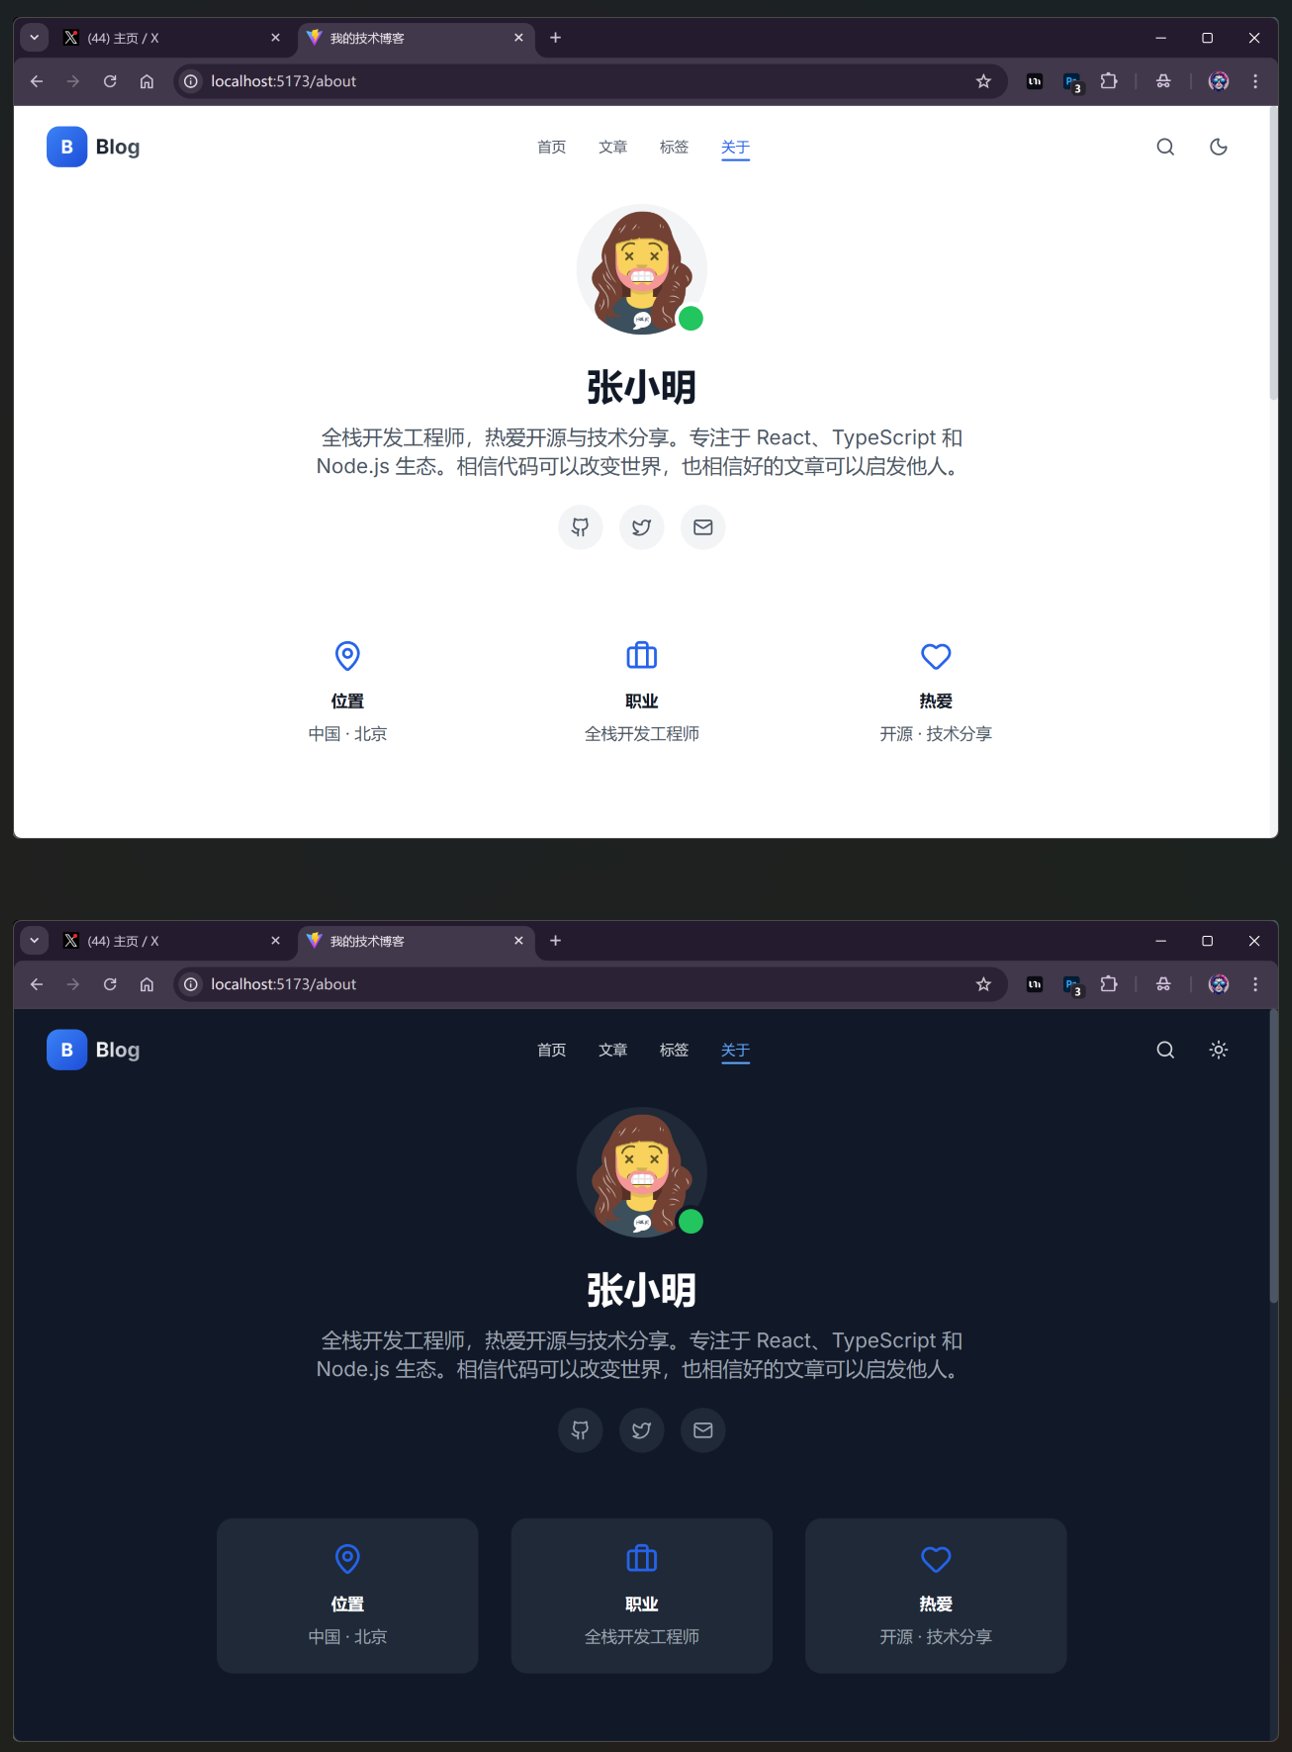Expand tab search chevron in the lower browser window

click(34, 941)
